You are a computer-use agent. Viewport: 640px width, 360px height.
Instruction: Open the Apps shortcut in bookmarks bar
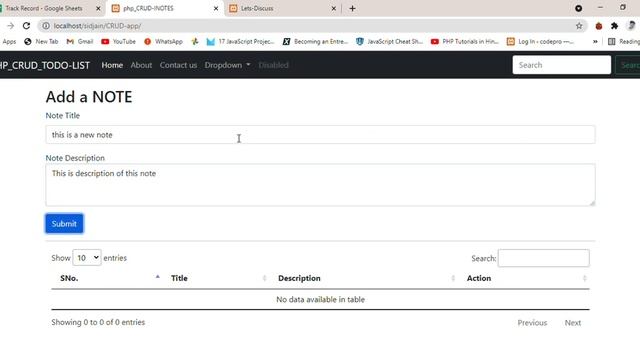(x=8, y=42)
